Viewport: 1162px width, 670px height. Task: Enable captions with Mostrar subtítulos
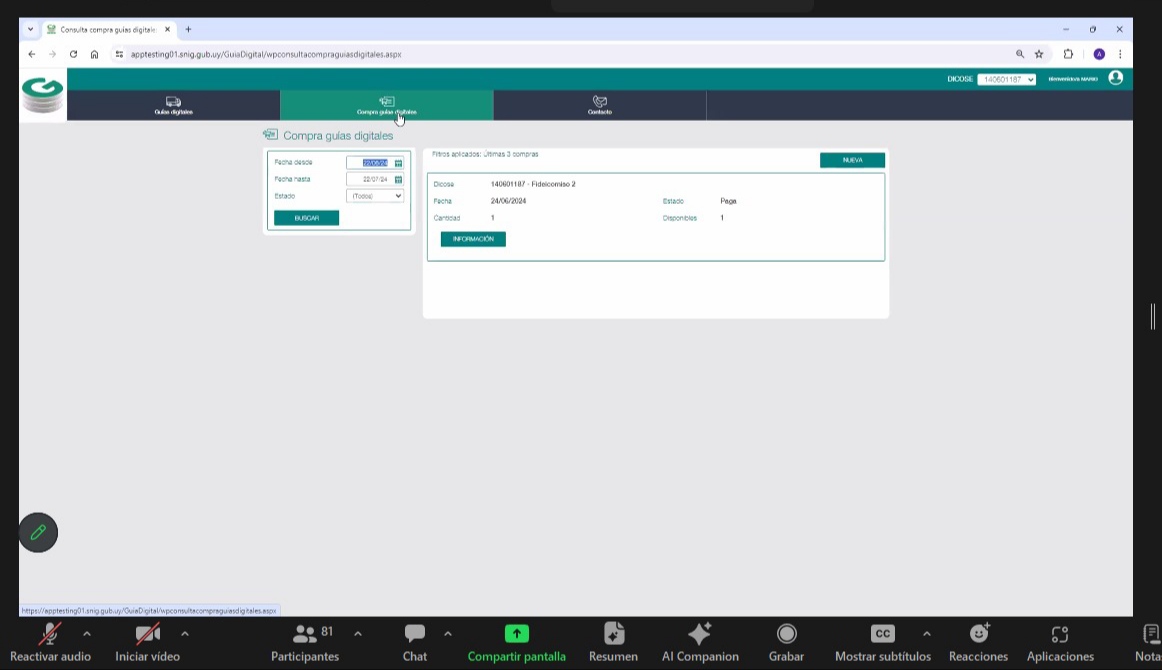click(x=883, y=643)
